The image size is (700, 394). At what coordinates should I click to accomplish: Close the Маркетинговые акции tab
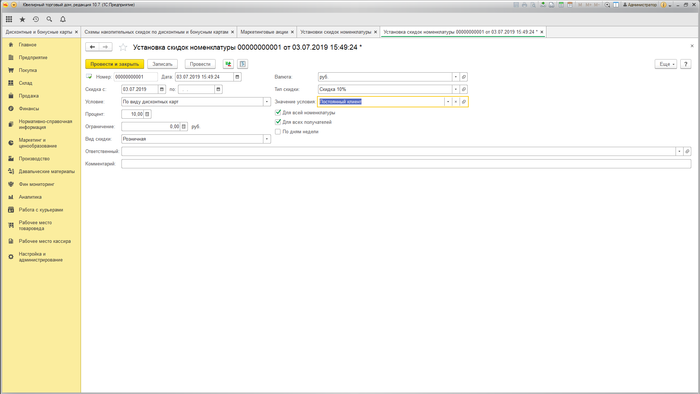coord(292,32)
